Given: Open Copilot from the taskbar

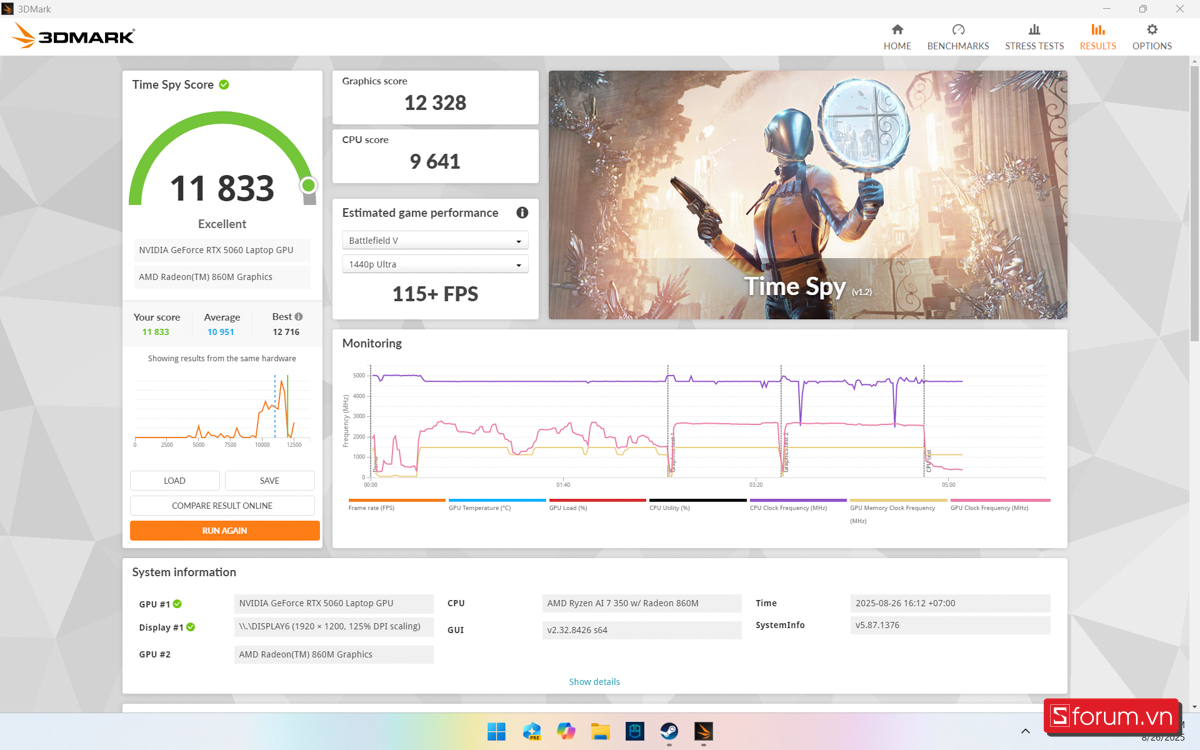Looking at the screenshot, I should tap(566, 732).
